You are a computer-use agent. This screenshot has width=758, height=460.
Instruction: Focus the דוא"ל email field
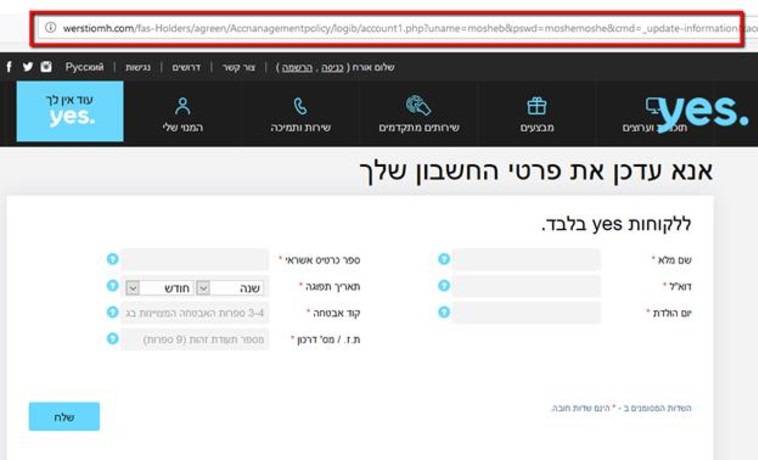(526, 286)
